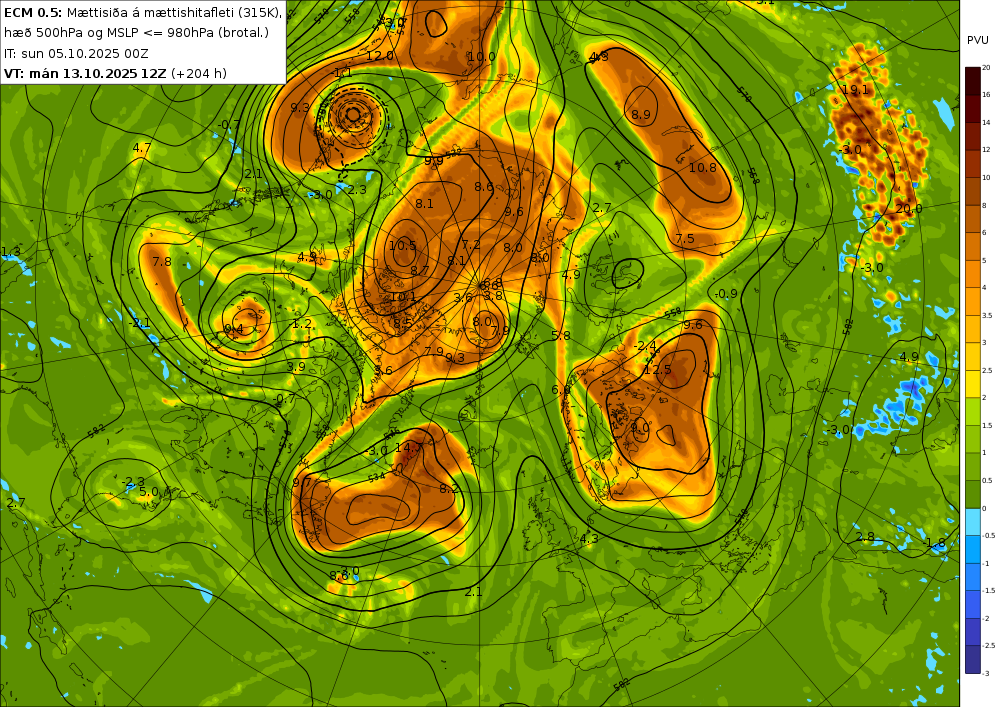Select the valid time 'VT: mán 13.10.2025 12Z'
The height and width of the screenshot is (707, 1000).
click(x=85, y=73)
